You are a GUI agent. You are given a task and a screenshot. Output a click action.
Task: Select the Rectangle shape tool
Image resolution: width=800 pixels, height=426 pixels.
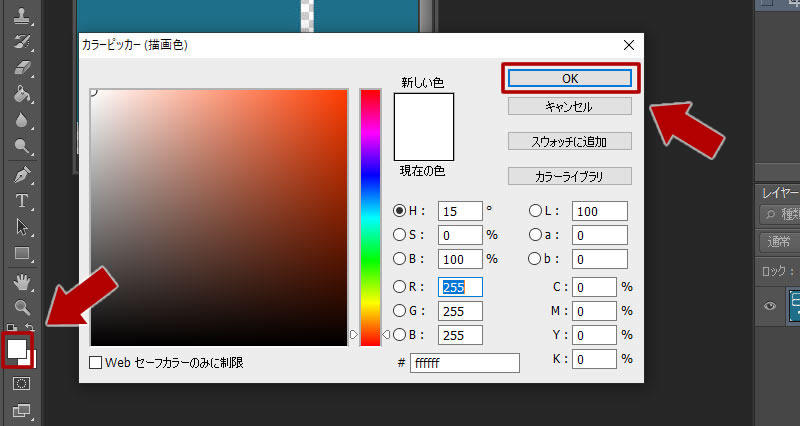tap(21, 253)
